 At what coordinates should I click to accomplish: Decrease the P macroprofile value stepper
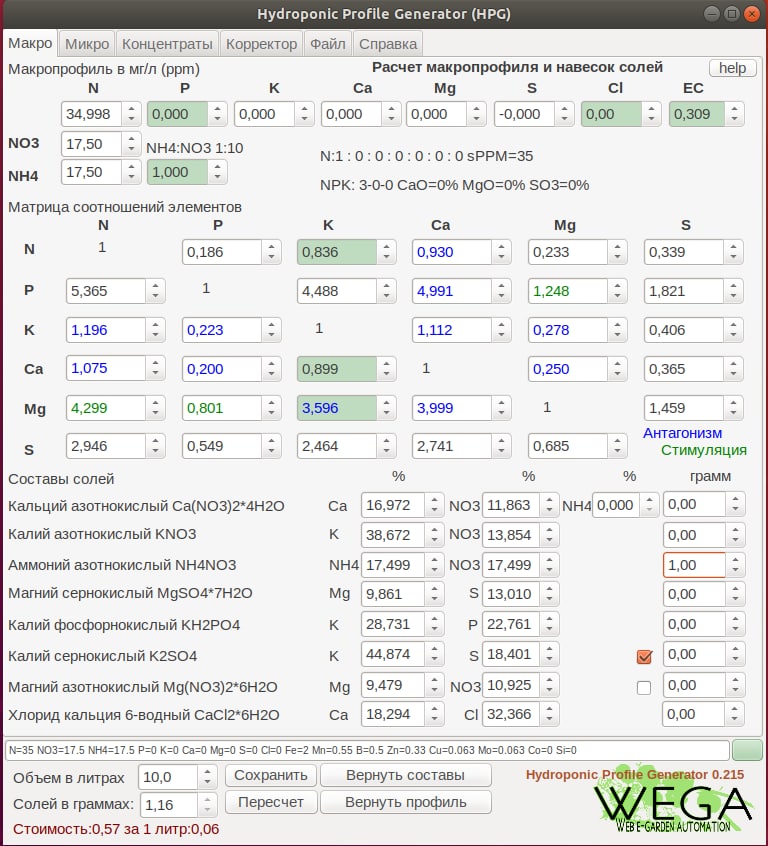(217, 119)
